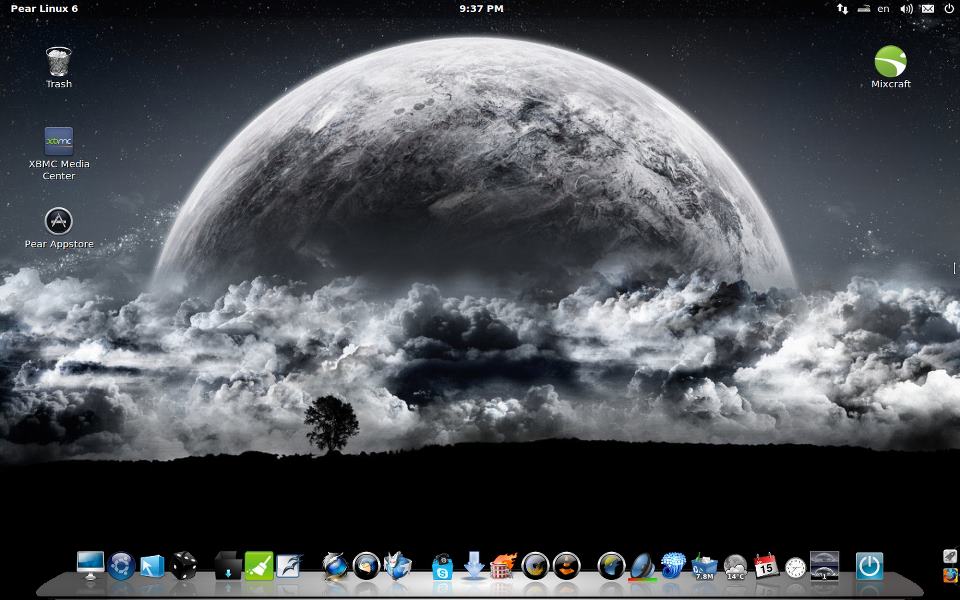Launch XBMC Media Center from desktop
The image size is (960, 600).
point(59,142)
